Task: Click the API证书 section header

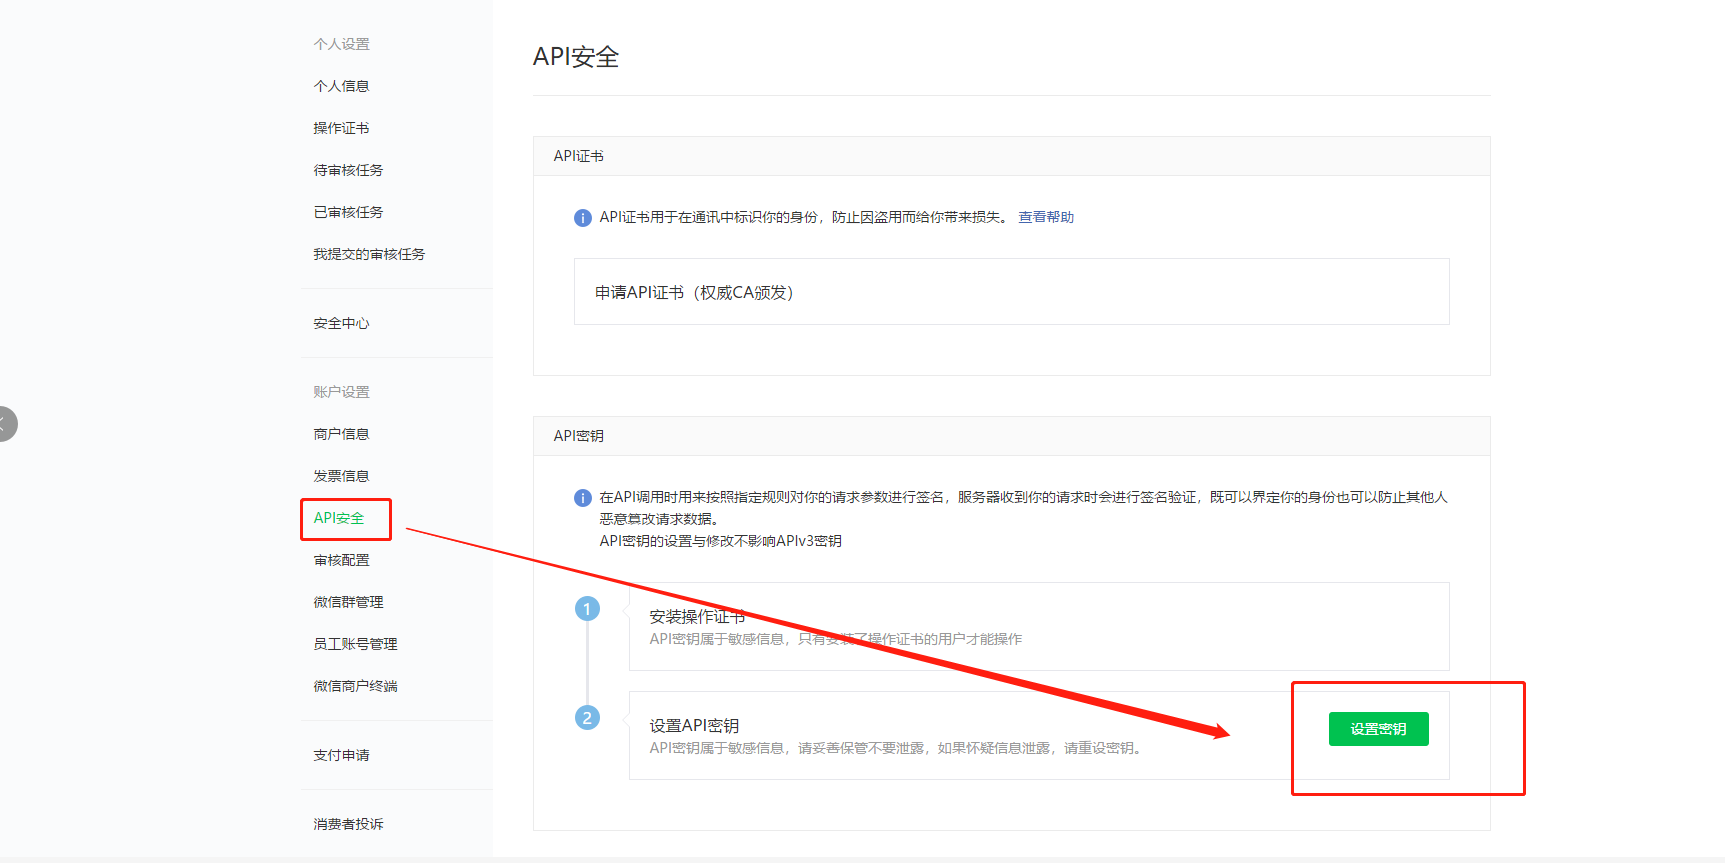Action: pos(1011,156)
